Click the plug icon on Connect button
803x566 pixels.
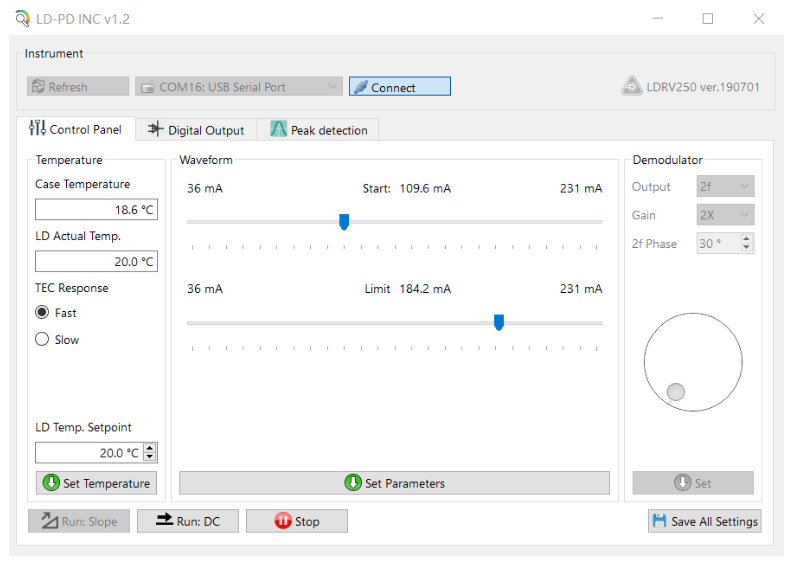tap(361, 87)
